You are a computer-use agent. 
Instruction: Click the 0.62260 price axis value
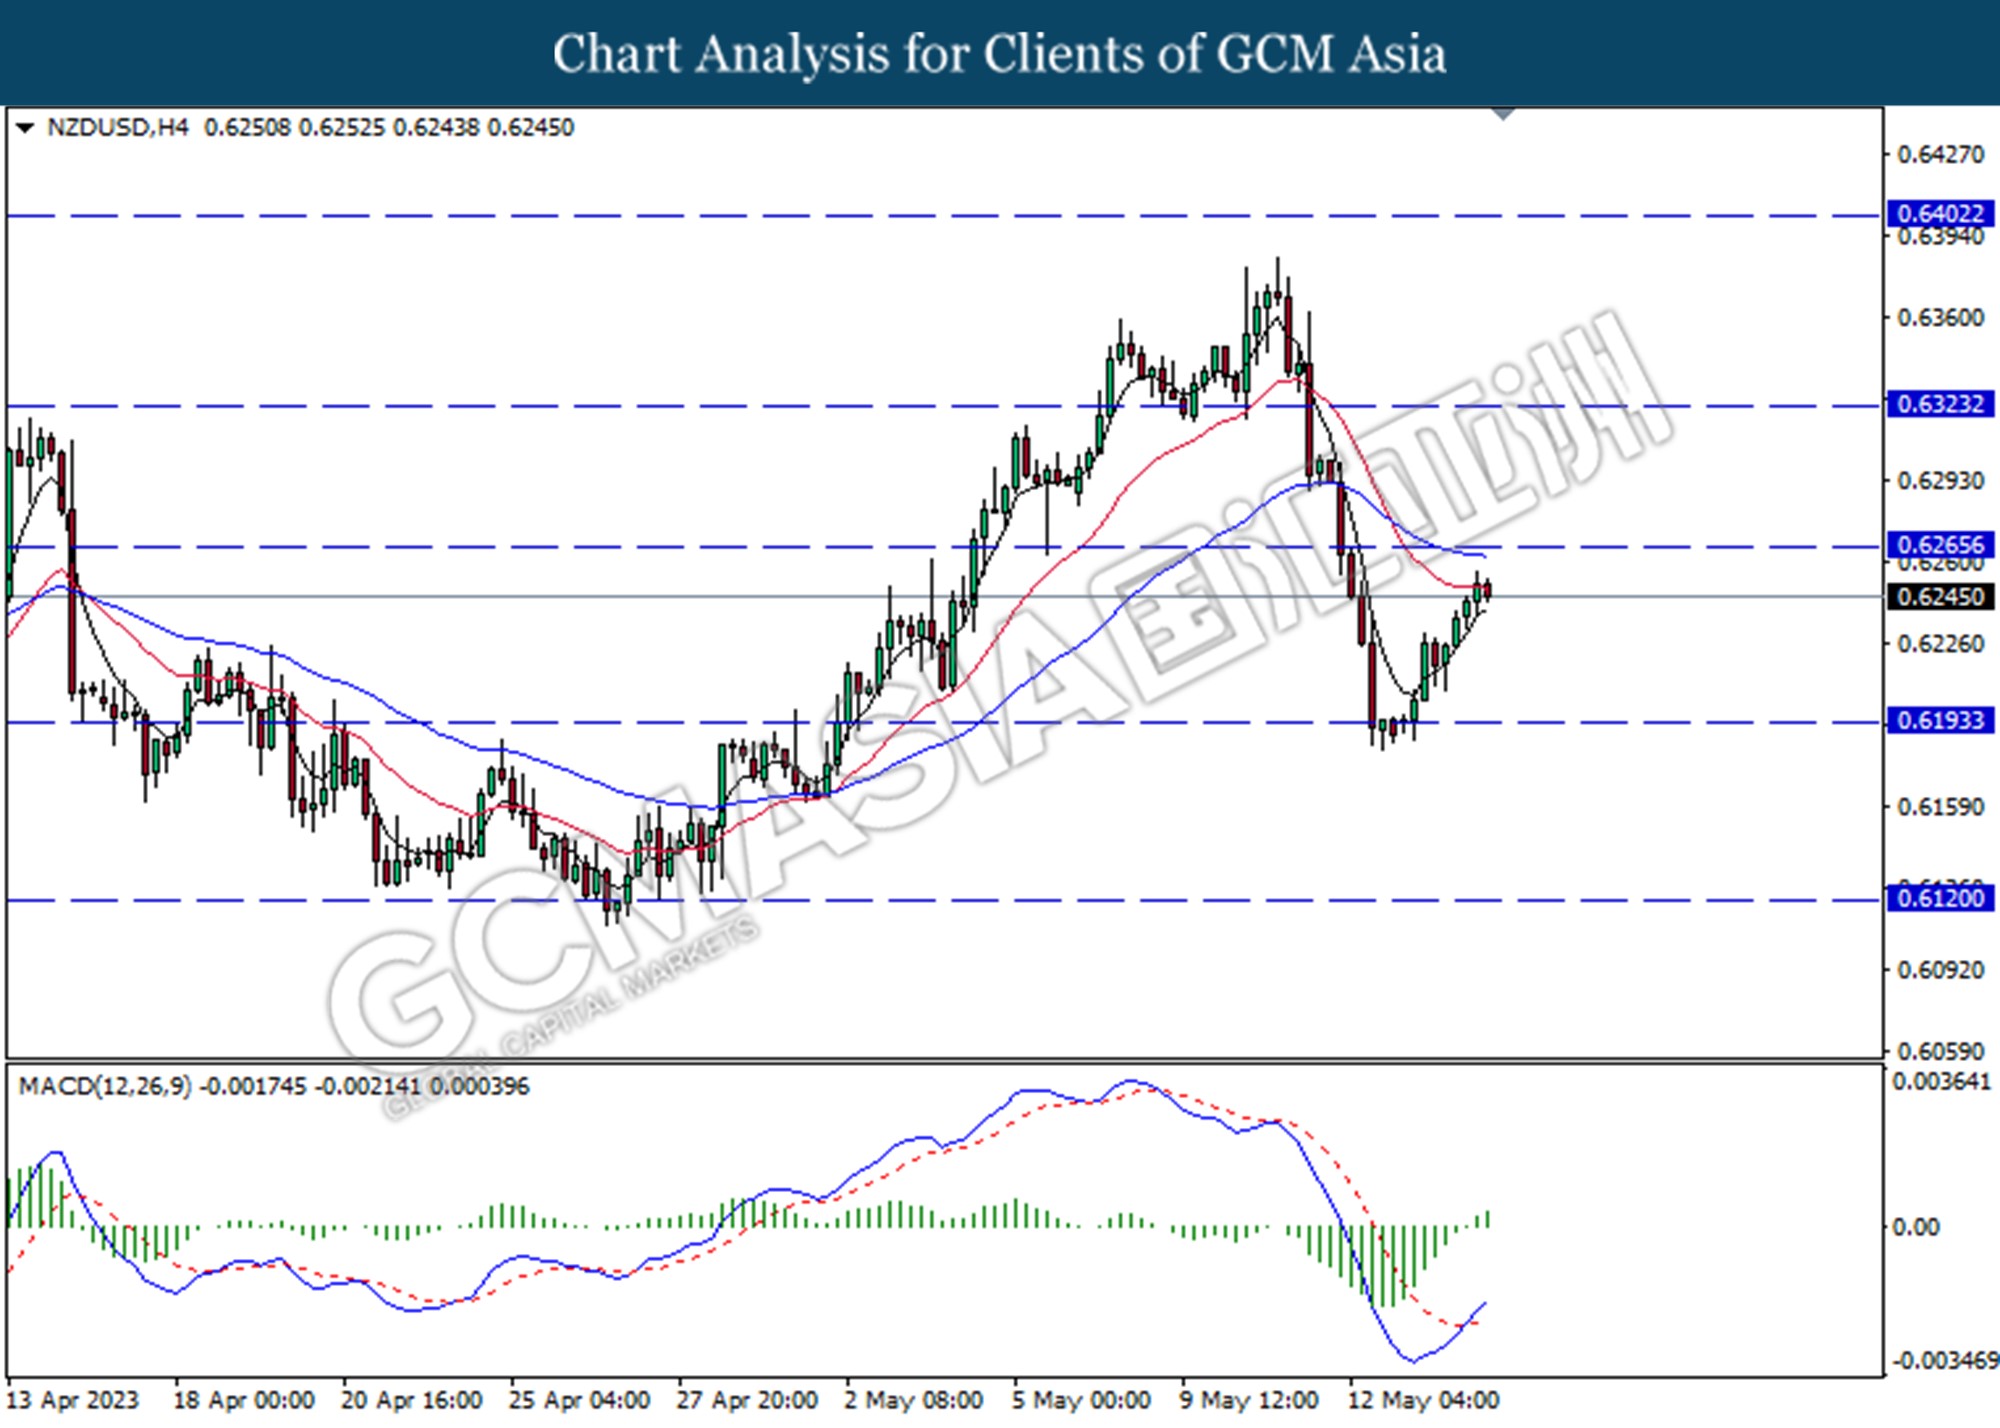coord(1941,644)
